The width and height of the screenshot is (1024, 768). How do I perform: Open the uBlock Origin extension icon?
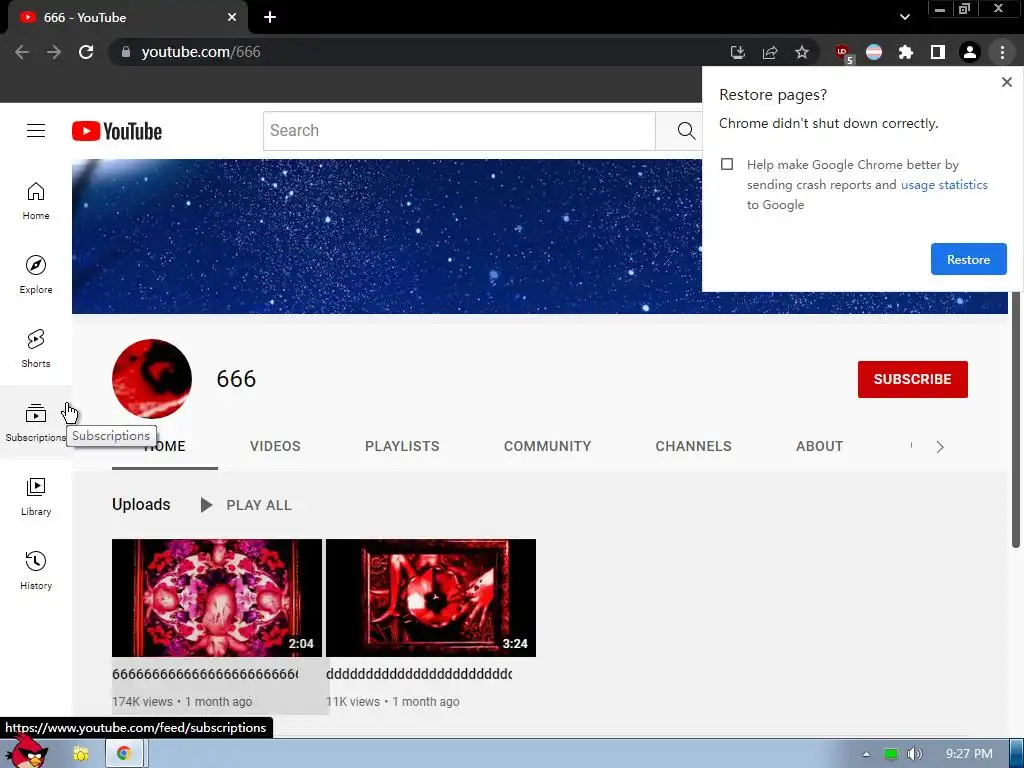tap(842, 52)
